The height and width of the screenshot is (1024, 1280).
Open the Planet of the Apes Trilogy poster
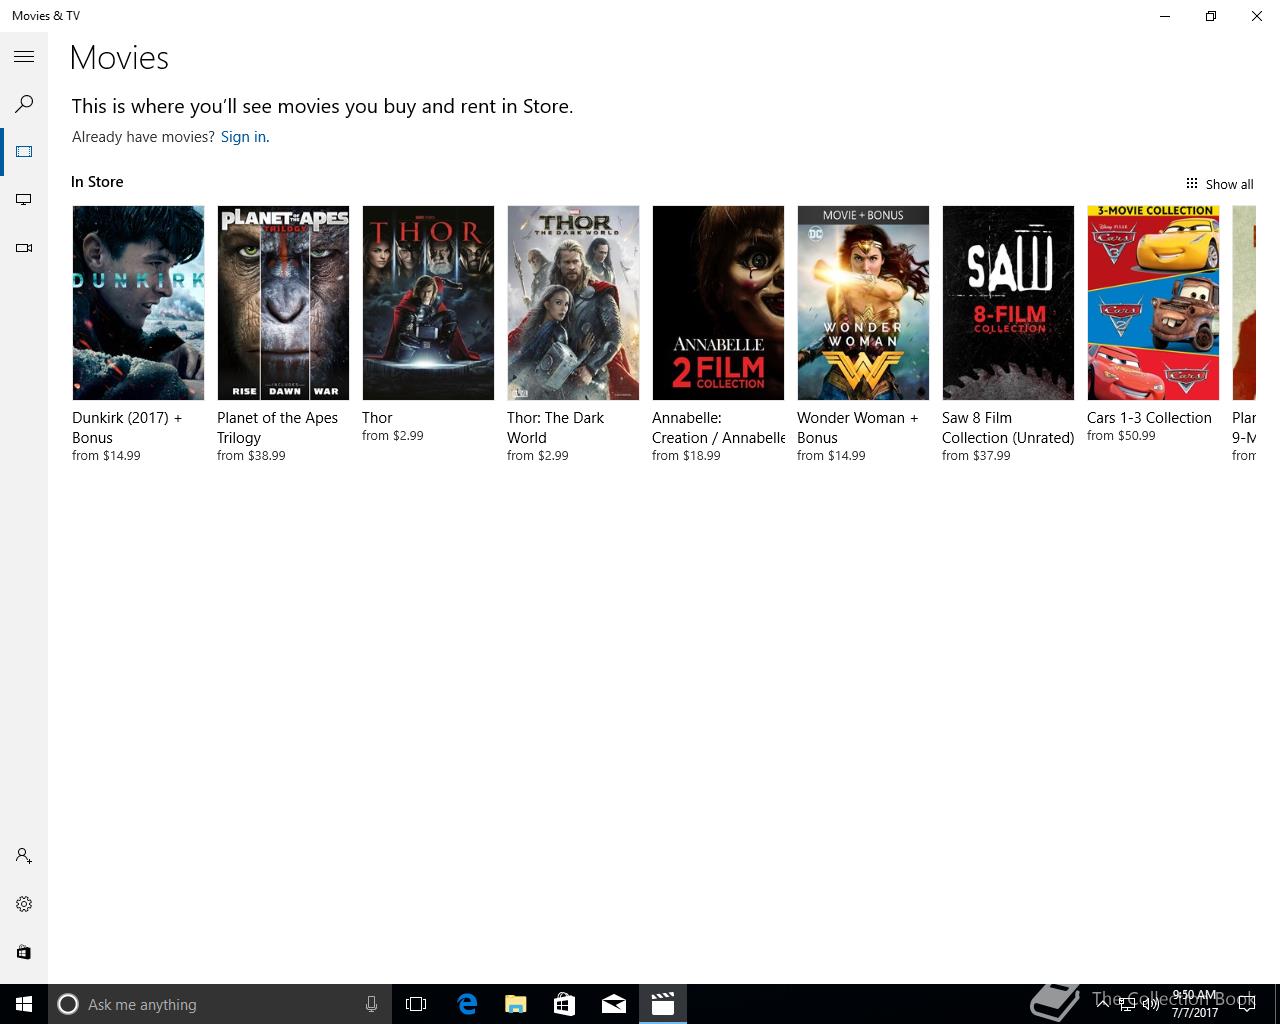(283, 303)
